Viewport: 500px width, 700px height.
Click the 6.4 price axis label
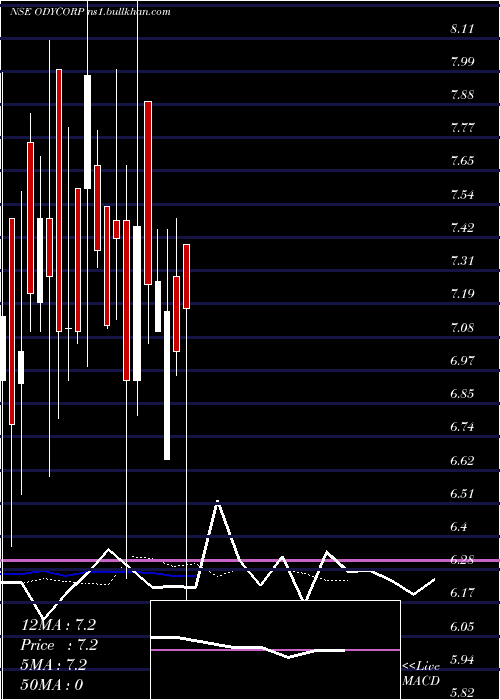[459, 526]
